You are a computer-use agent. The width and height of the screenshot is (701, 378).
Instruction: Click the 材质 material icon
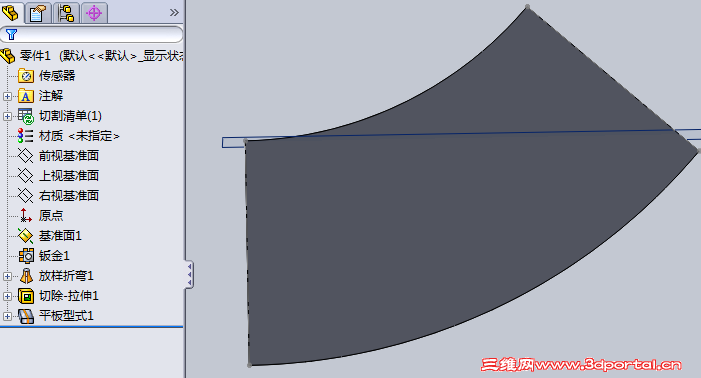pyautogui.click(x=25, y=136)
